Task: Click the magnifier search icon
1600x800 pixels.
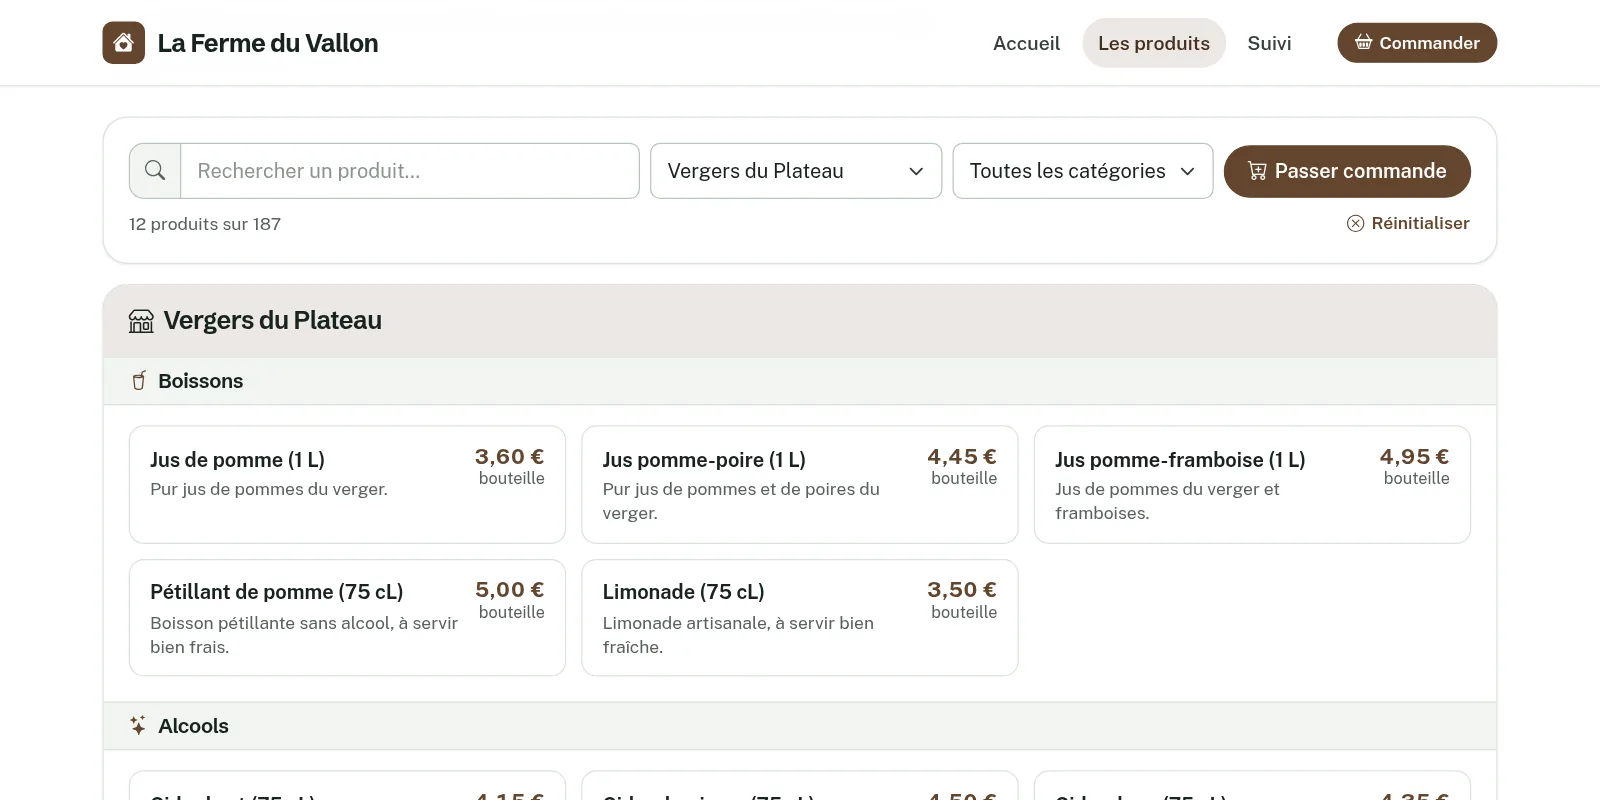Action: pos(155,170)
